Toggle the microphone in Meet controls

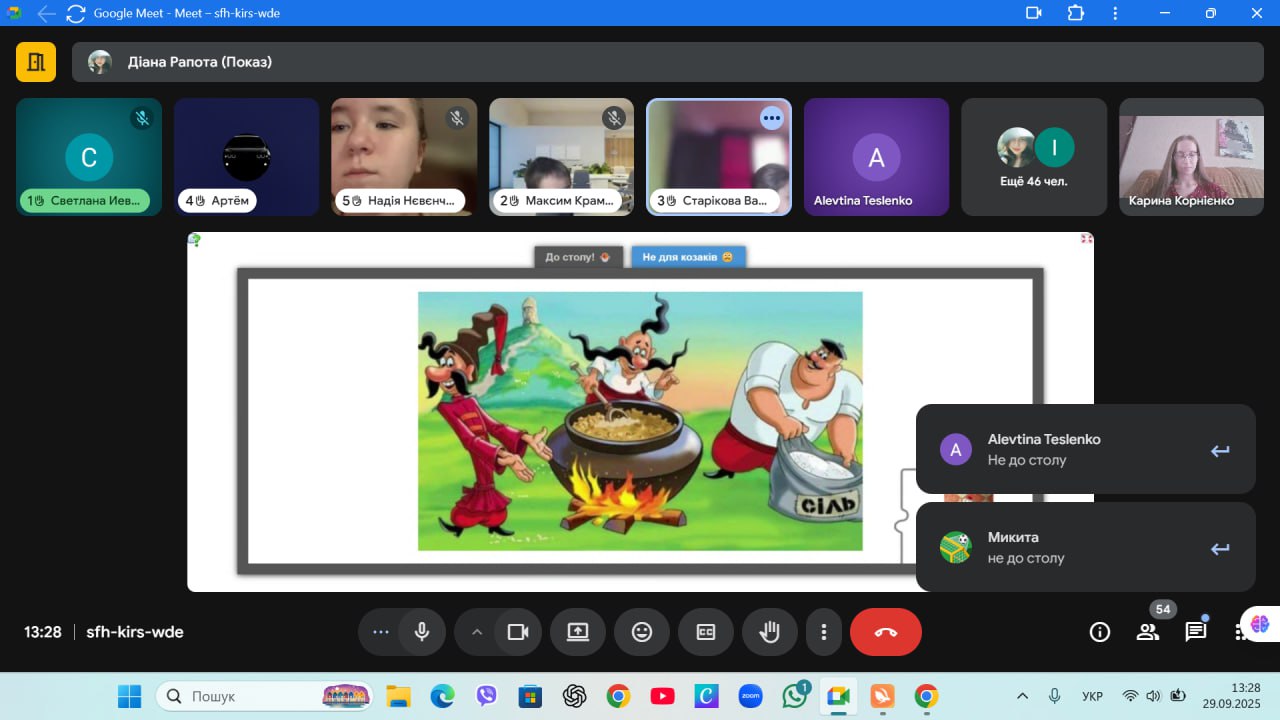tap(422, 632)
